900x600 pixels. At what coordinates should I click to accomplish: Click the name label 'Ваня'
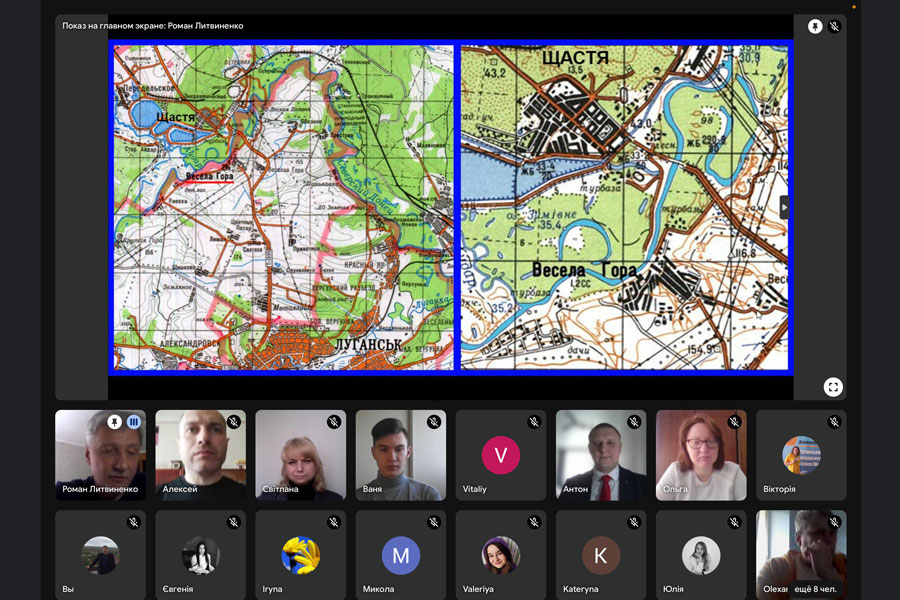pyautogui.click(x=372, y=489)
